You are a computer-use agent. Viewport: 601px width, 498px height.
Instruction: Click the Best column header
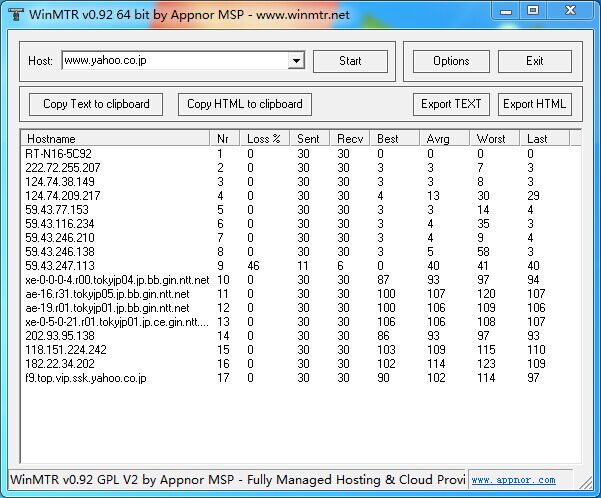394,138
